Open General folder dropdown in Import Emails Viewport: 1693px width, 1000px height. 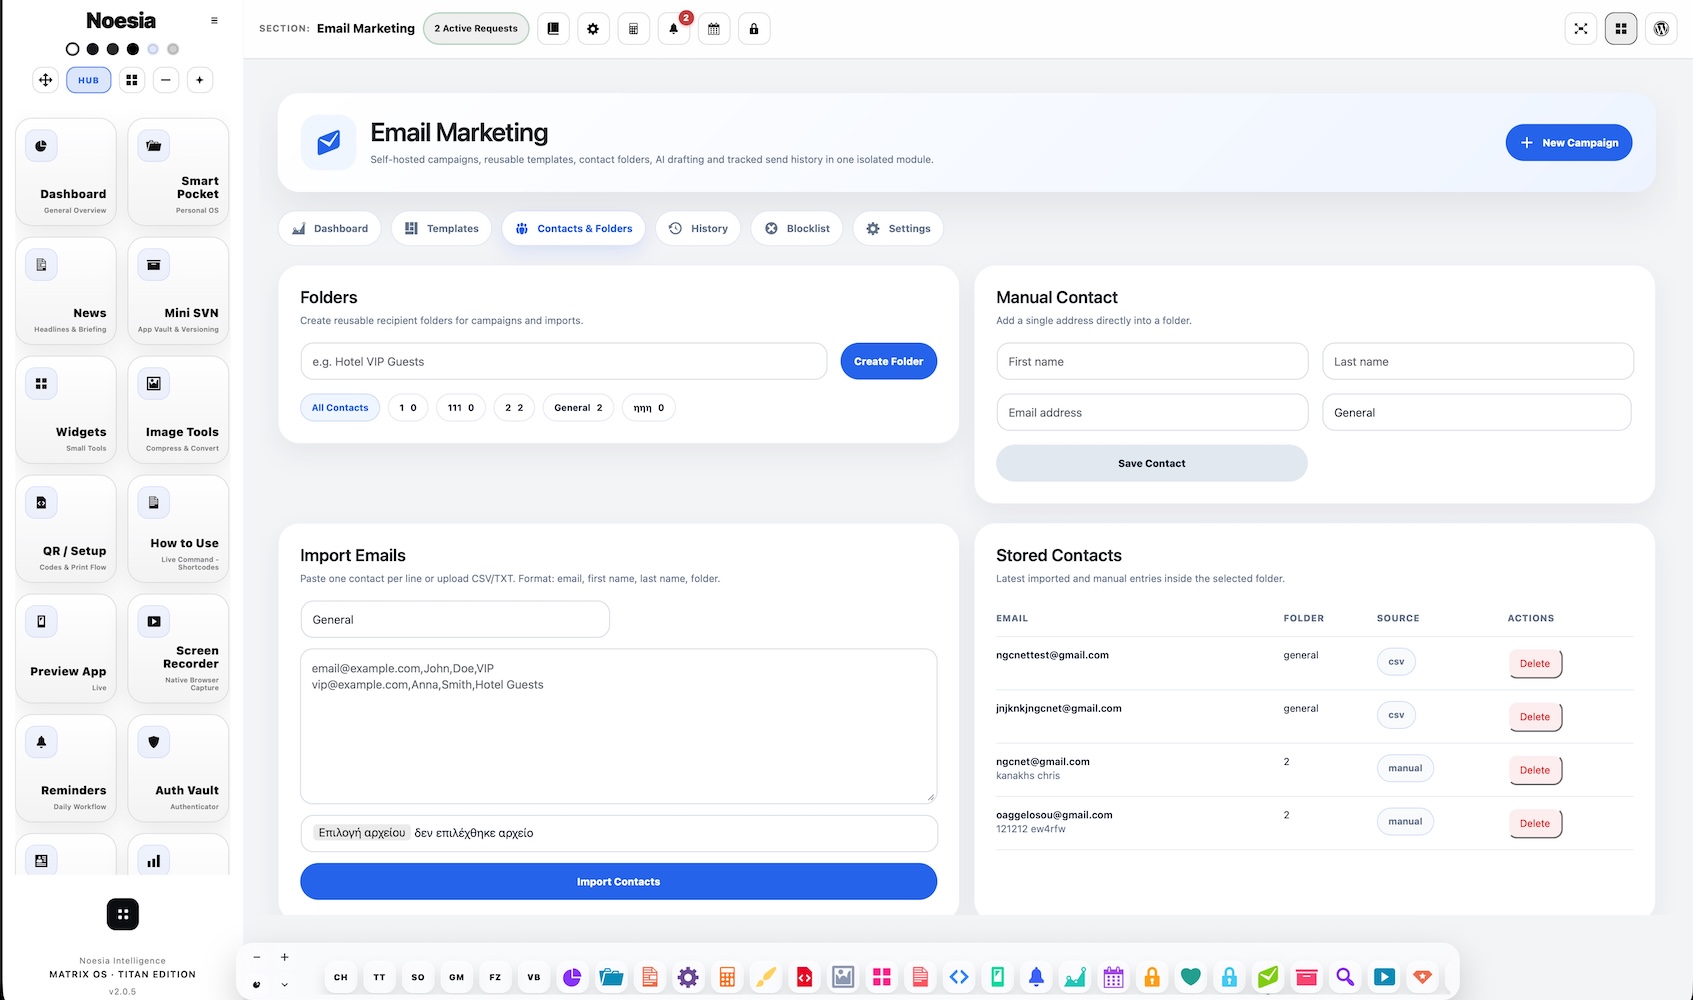click(455, 620)
